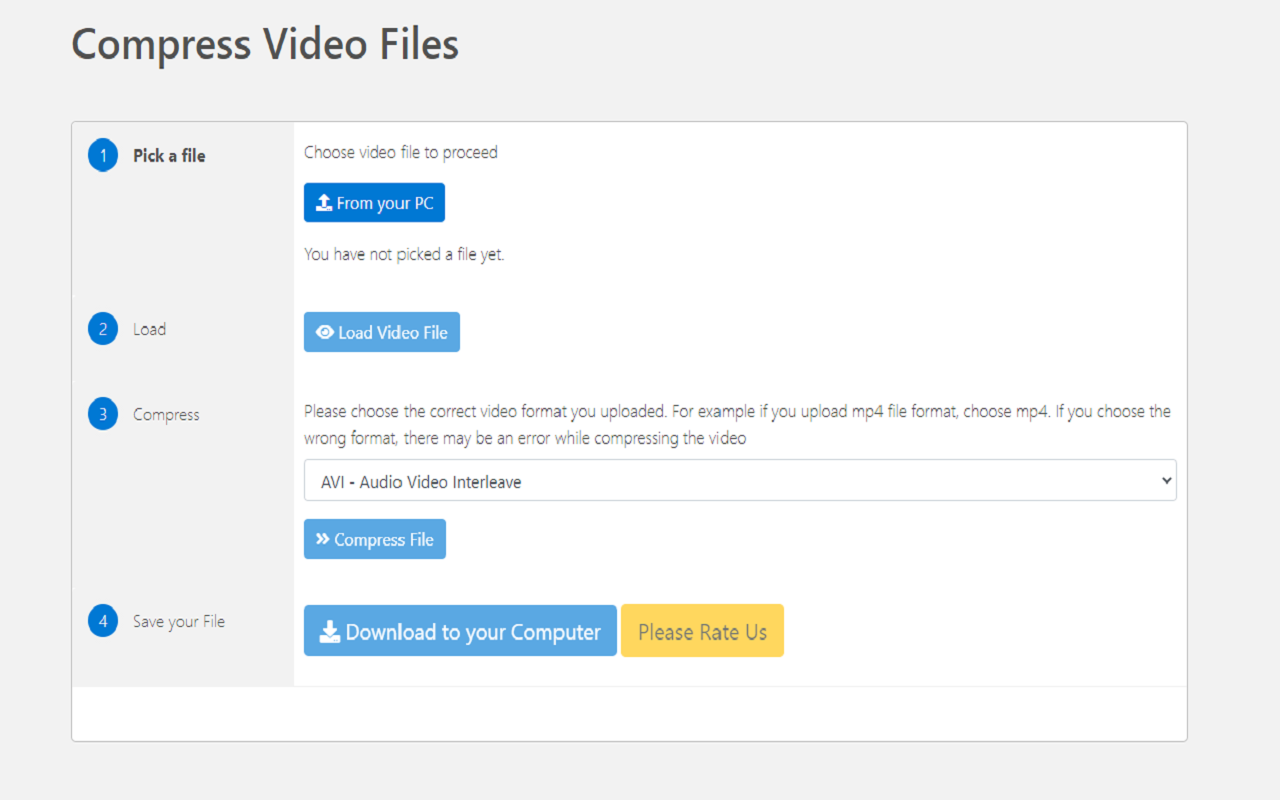Screen dimensions: 1280x800
Task: Open the AVI - Audio Video Interleave format dropdown
Action: [740, 481]
